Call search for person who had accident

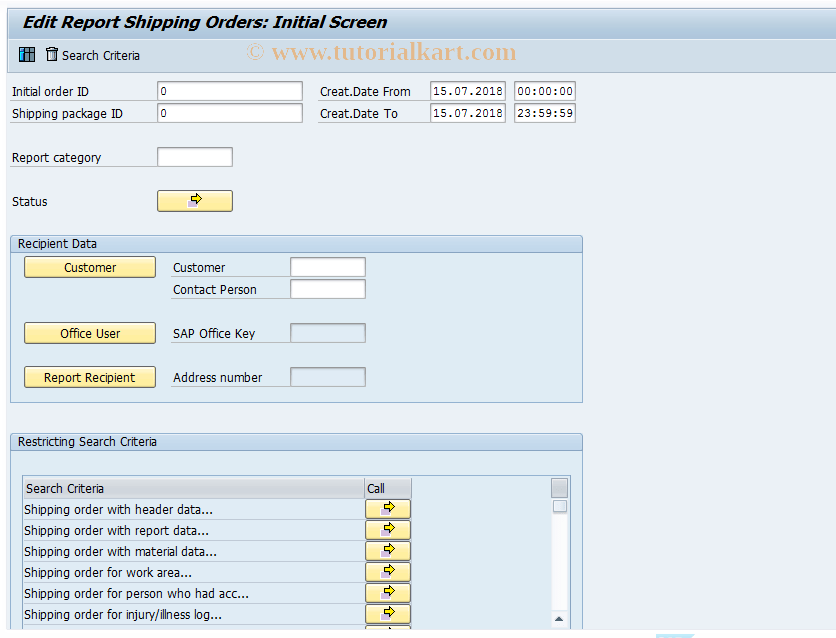[387, 592]
